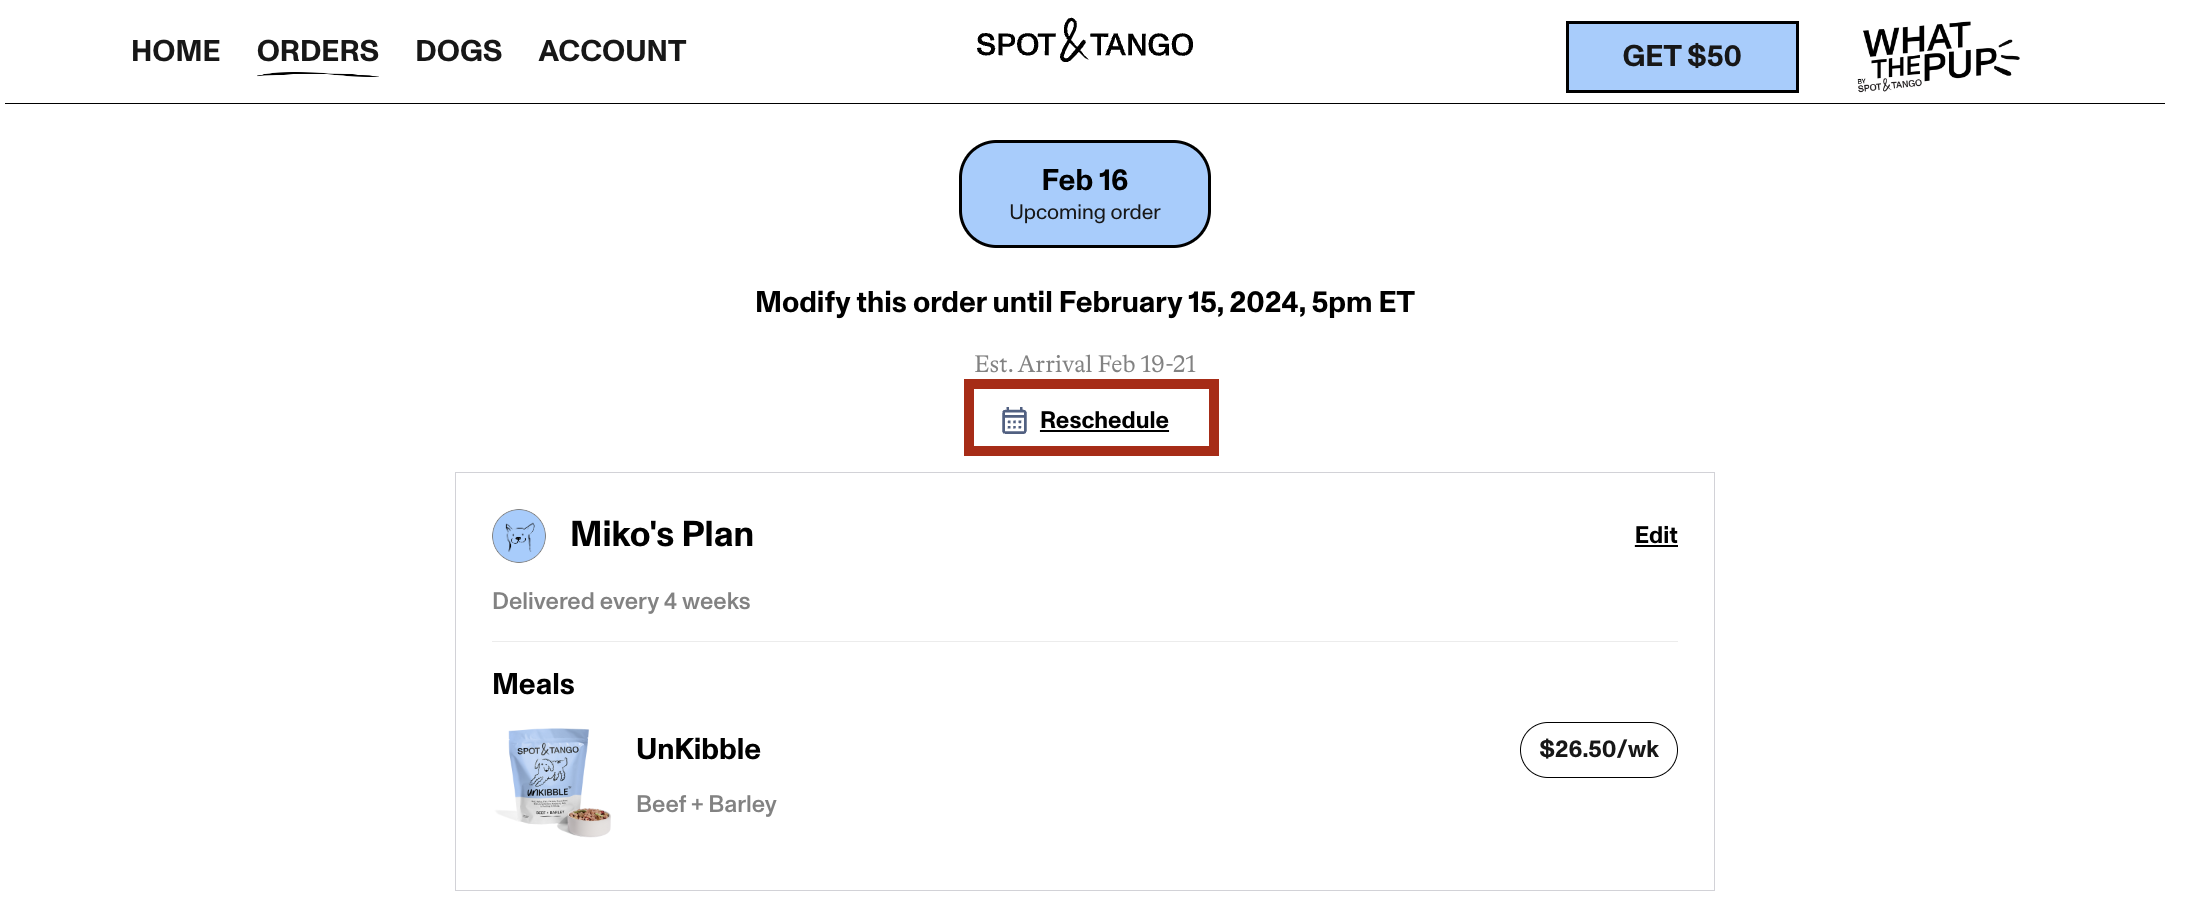Click the UnKibble bag product image
Viewport: 2188px width, 912px height.
point(553,781)
